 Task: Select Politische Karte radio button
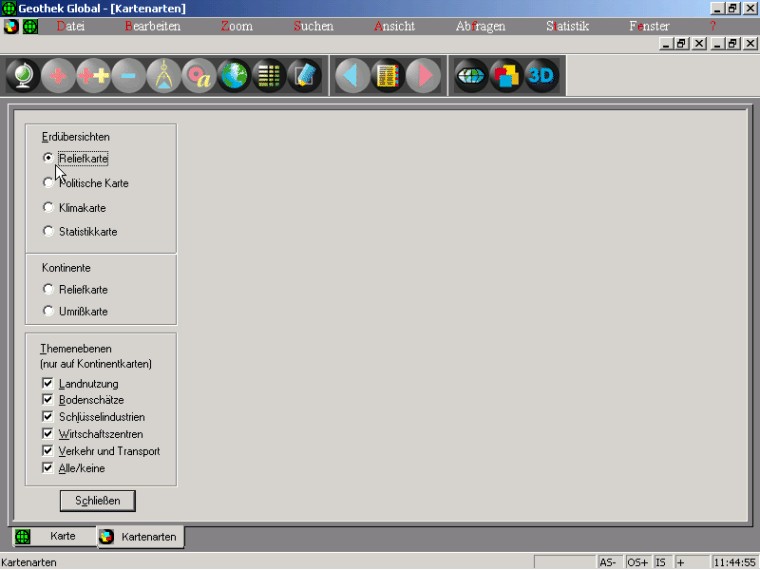[x=48, y=183]
